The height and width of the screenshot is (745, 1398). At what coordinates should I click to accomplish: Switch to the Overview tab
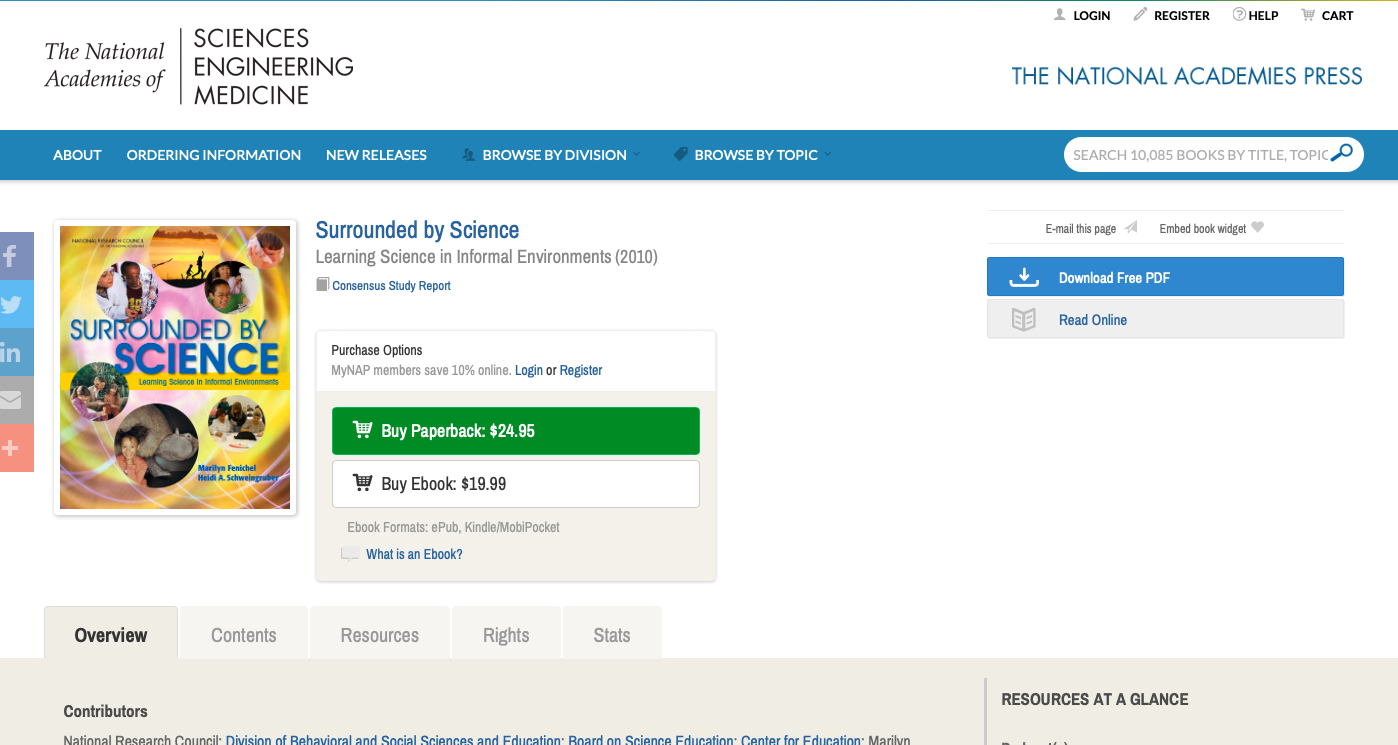point(111,633)
